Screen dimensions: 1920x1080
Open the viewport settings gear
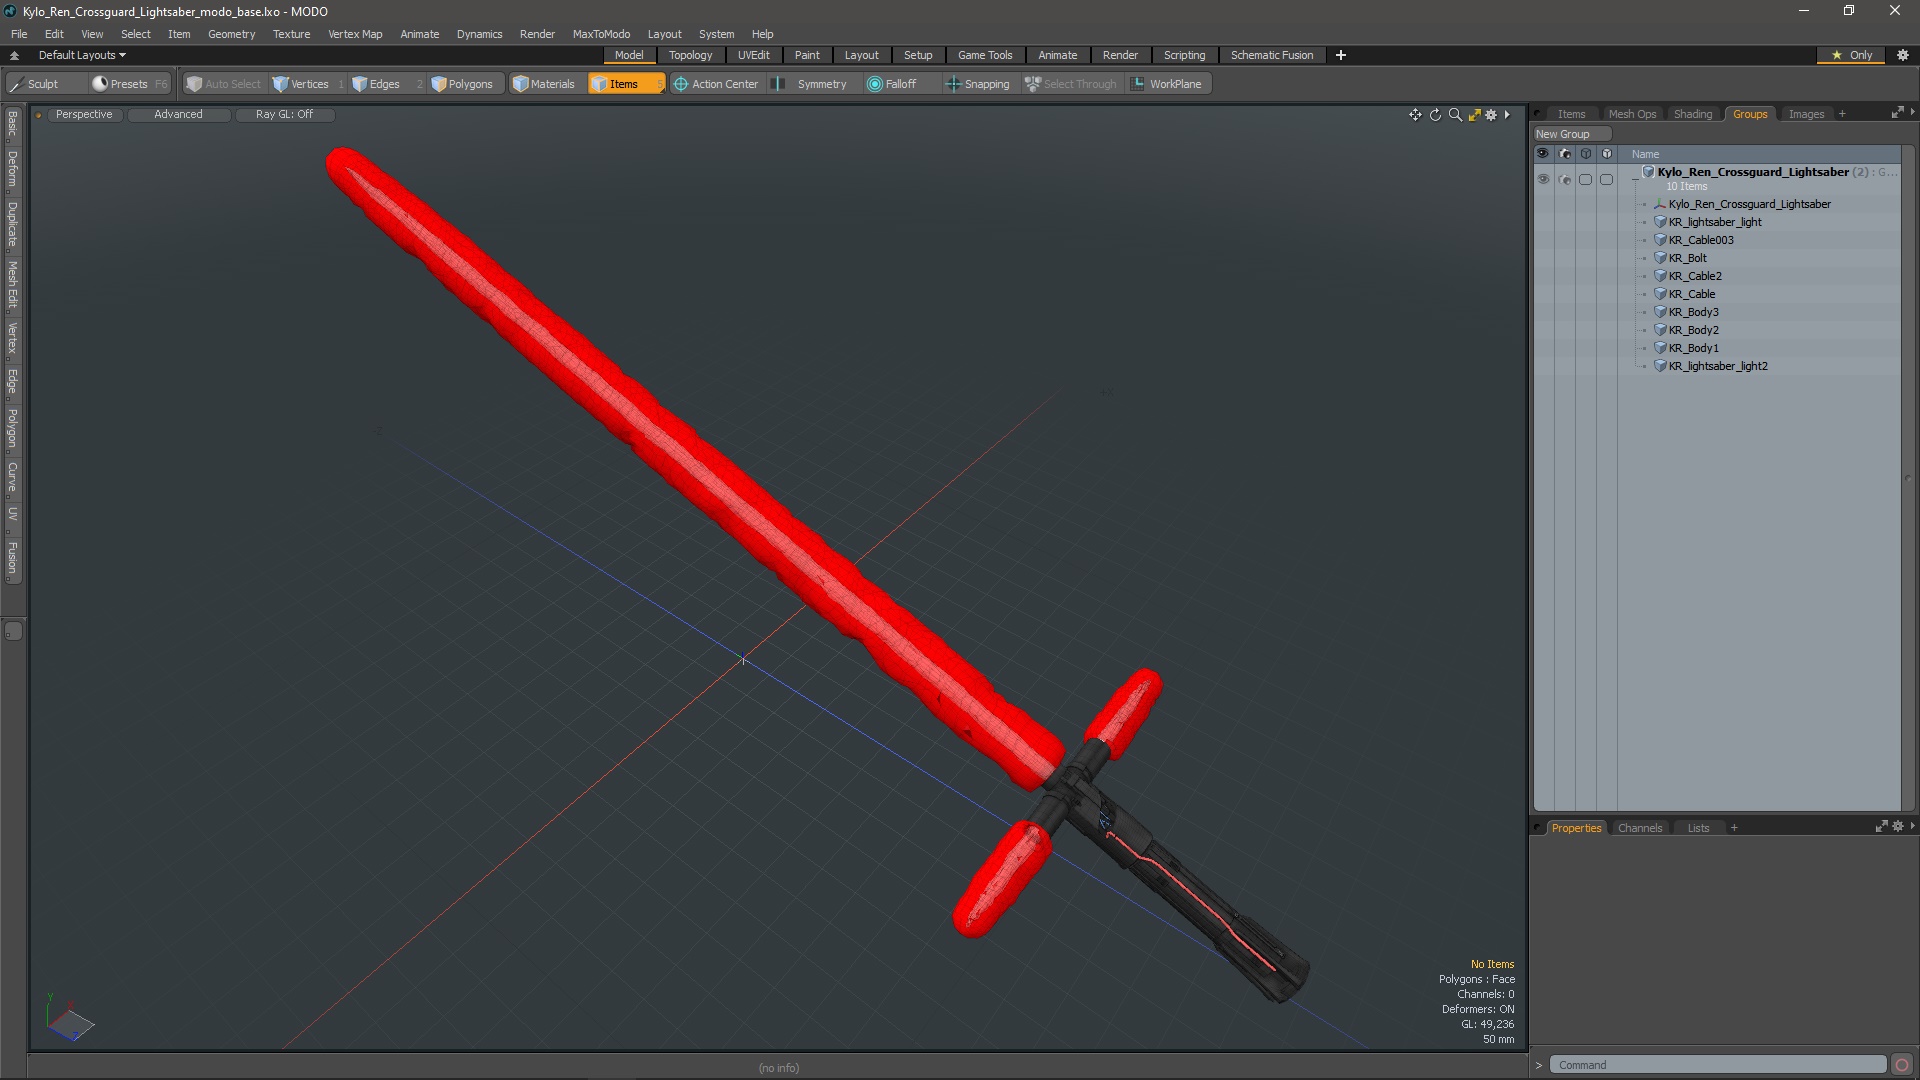pyautogui.click(x=1491, y=115)
